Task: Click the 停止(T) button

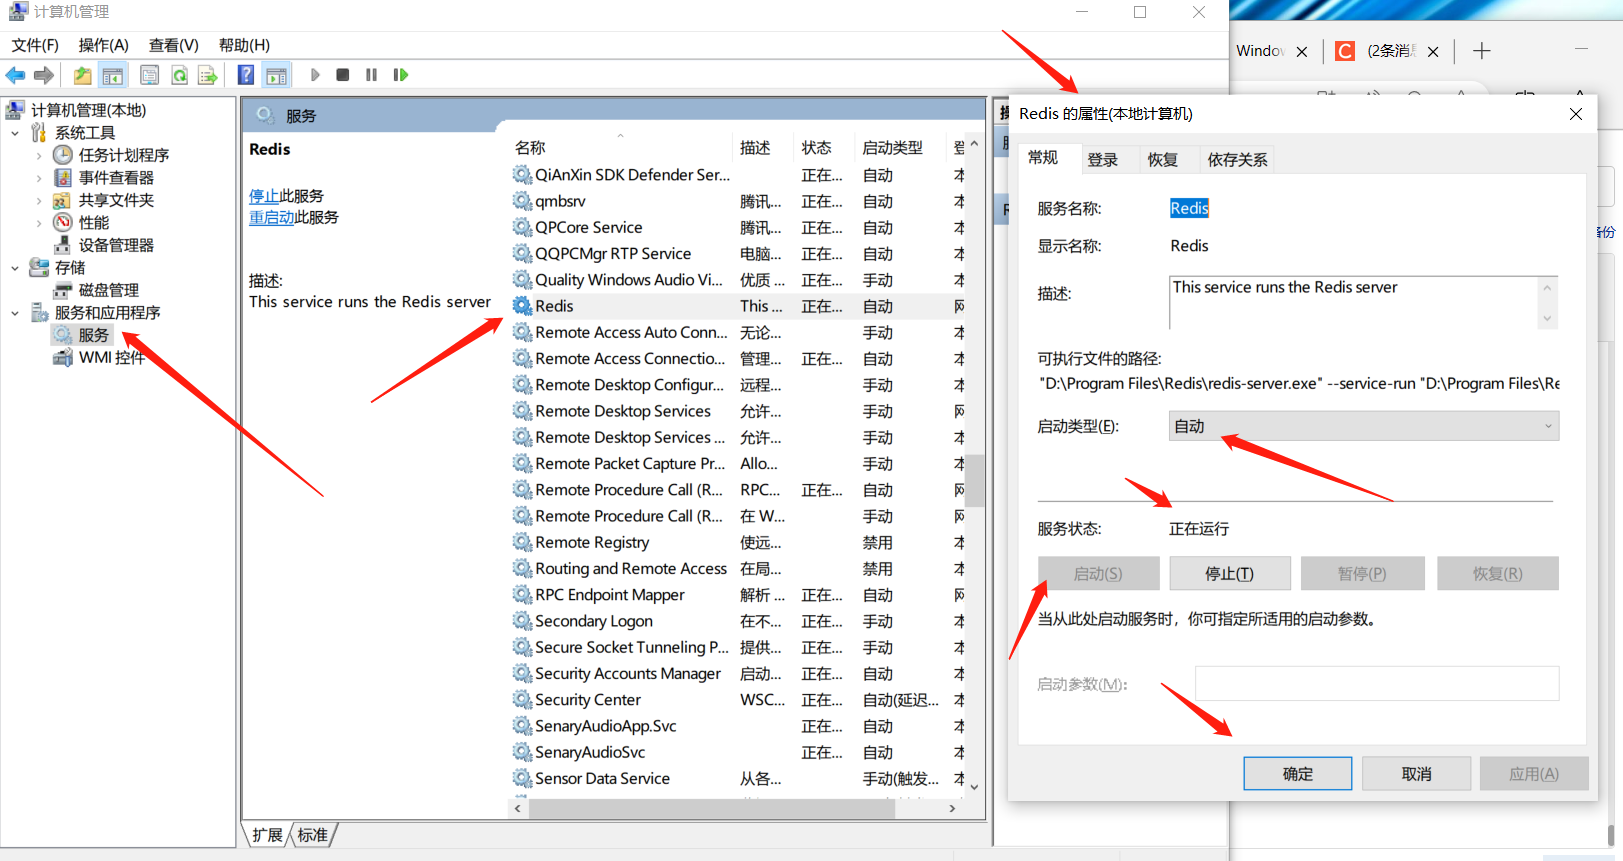Action: coord(1229,574)
